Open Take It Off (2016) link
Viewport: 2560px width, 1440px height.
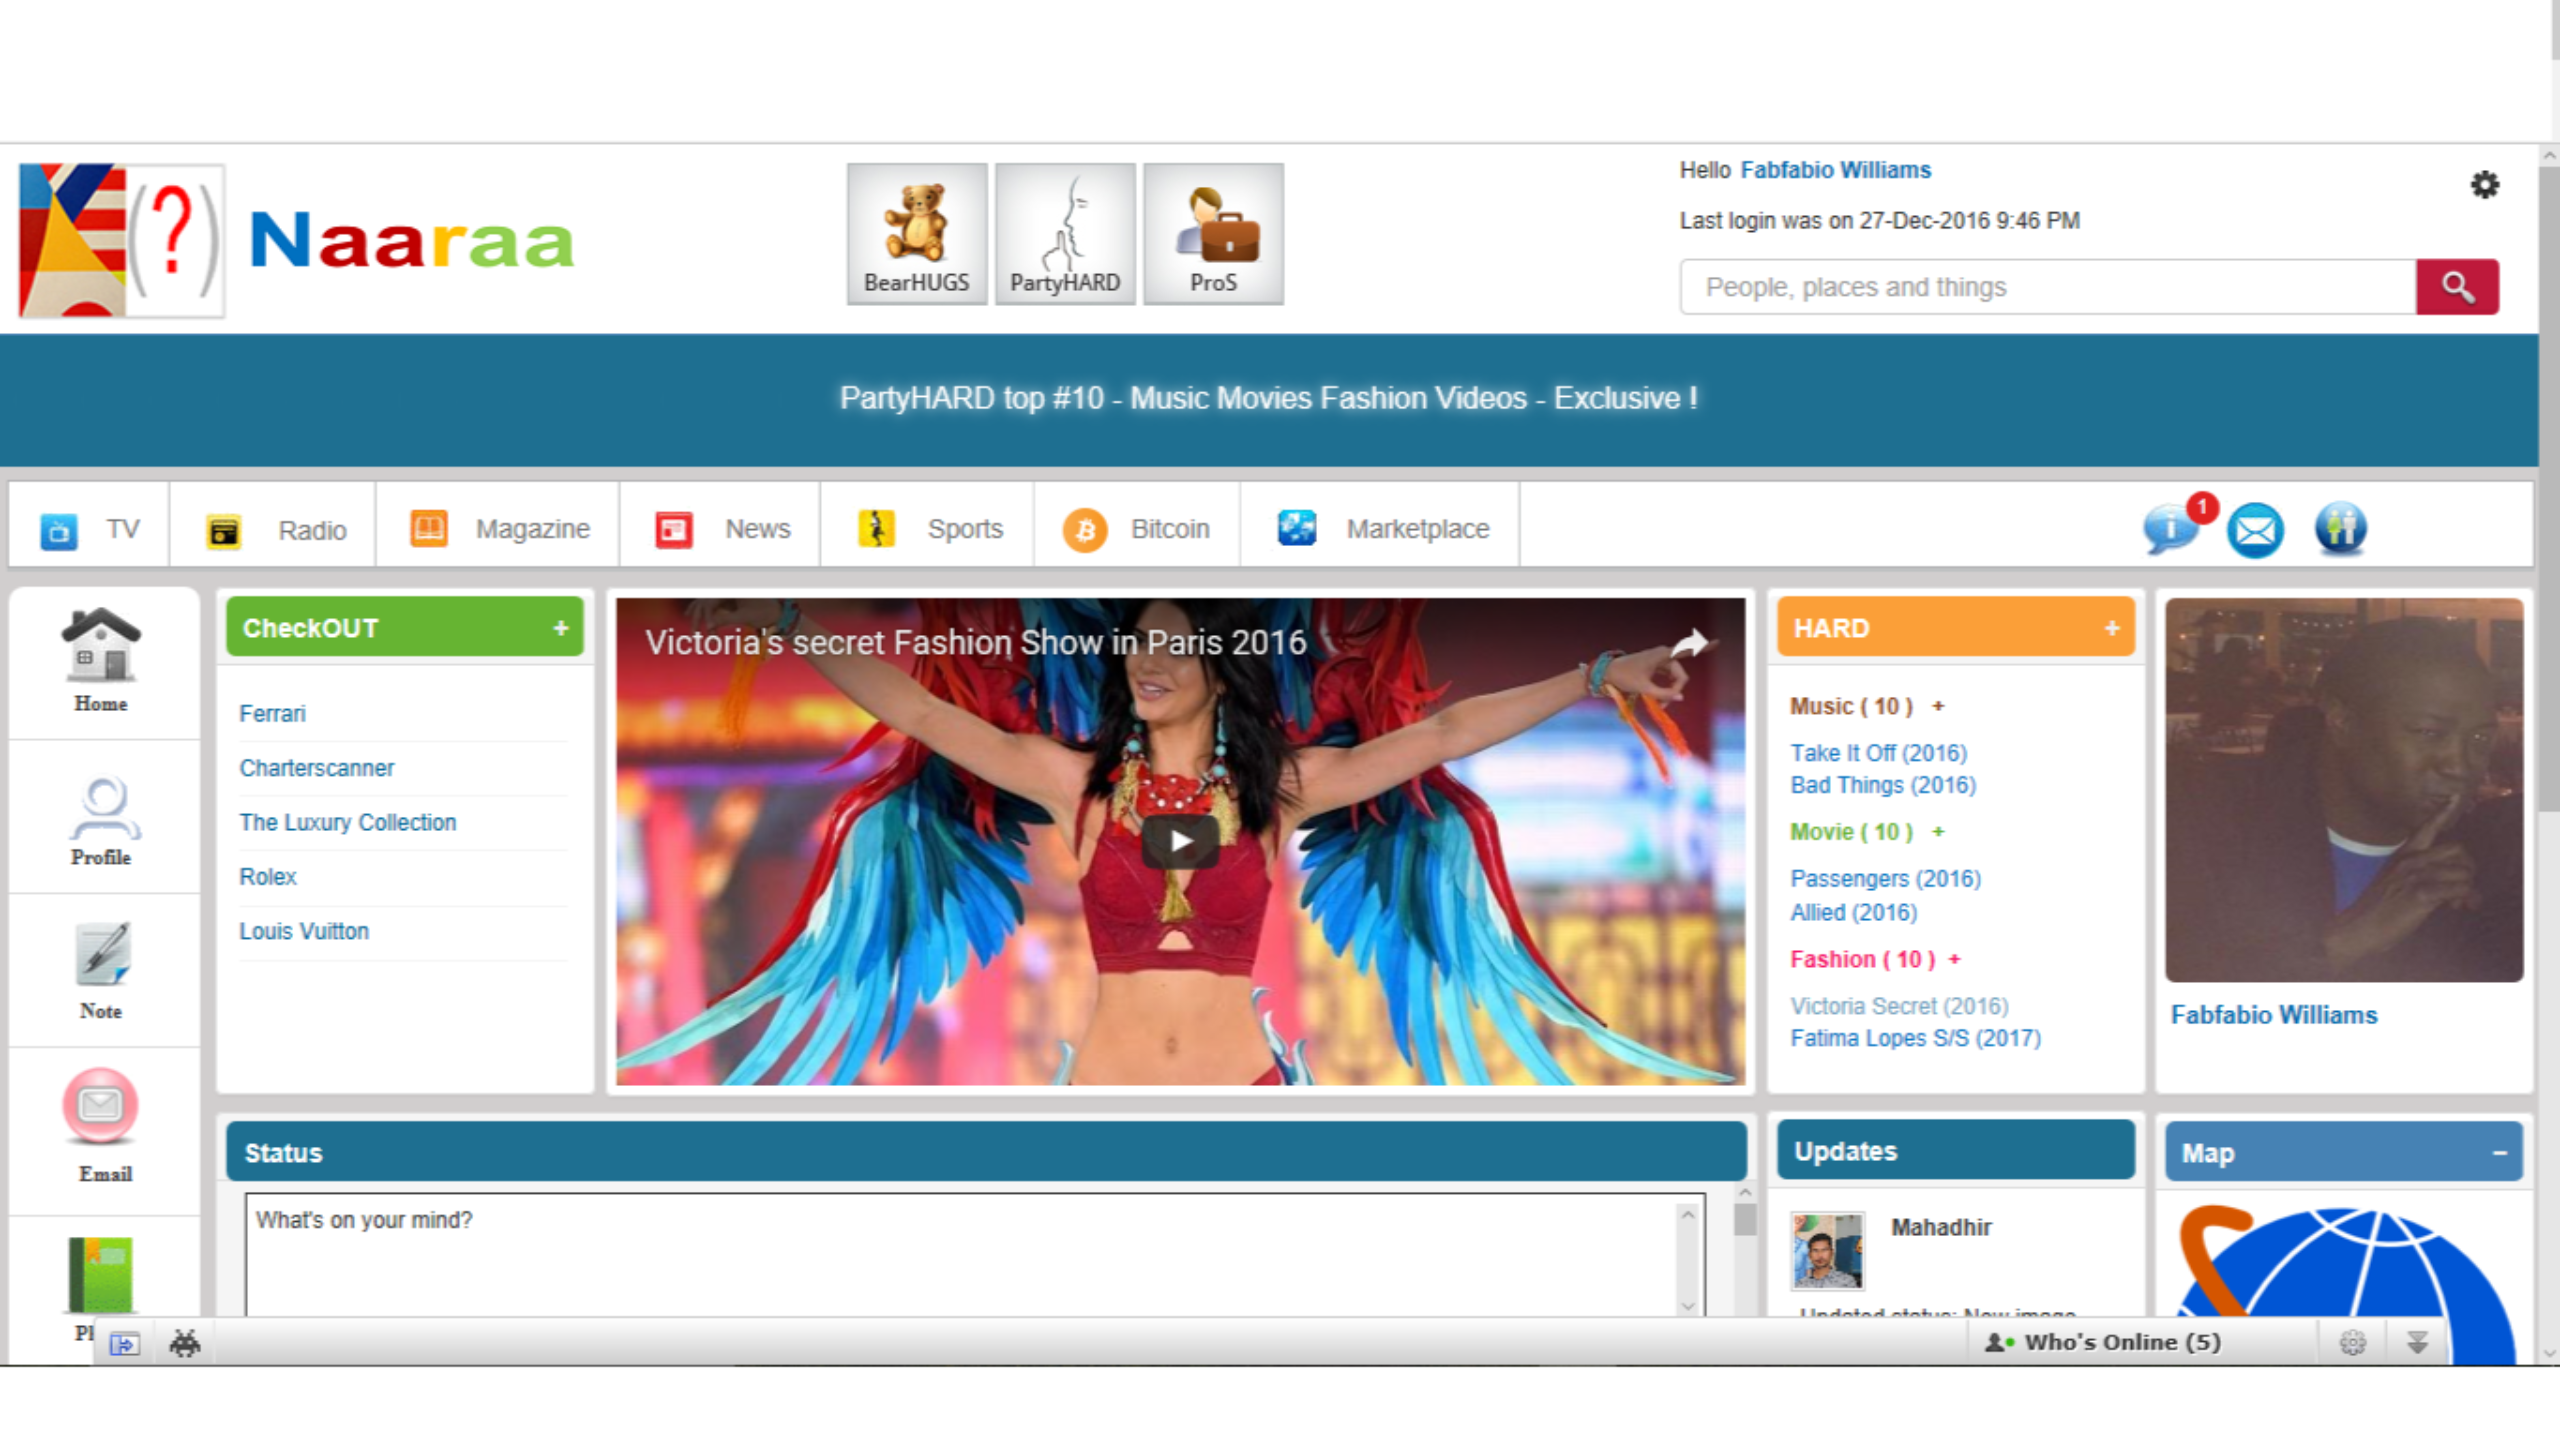pos(1878,753)
